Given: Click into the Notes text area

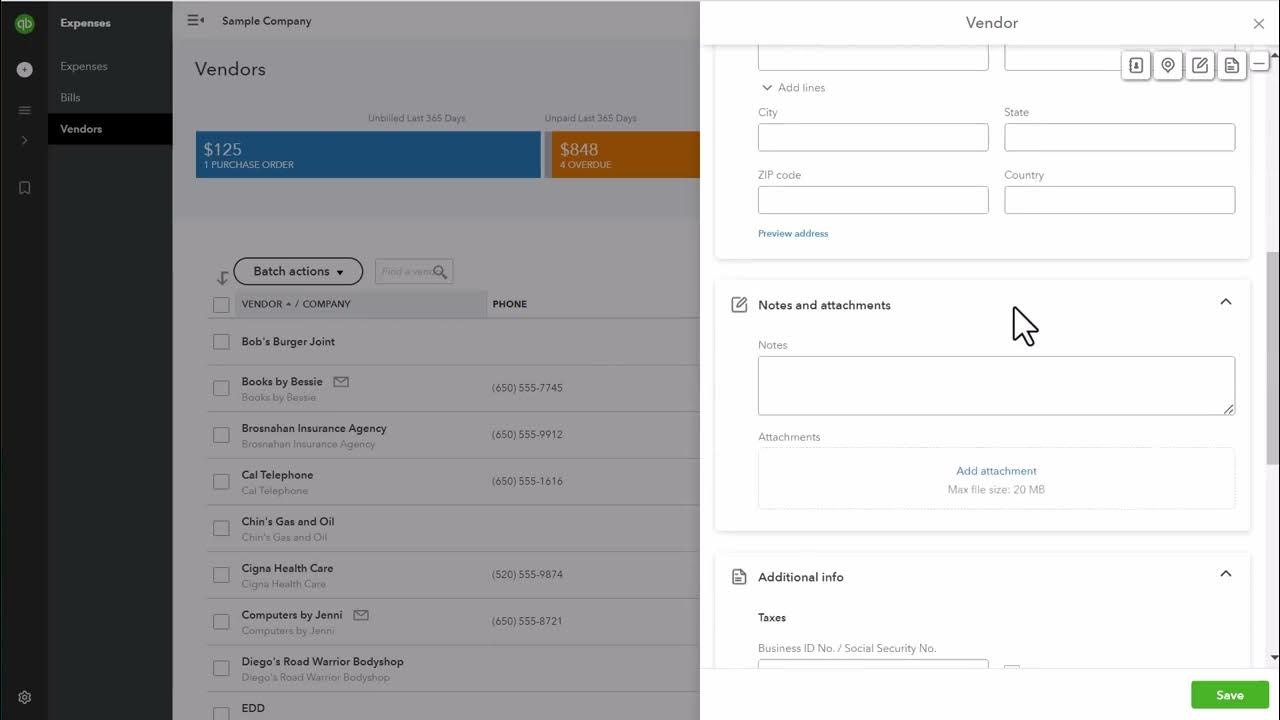Looking at the screenshot, I should (x=996, y=385).
